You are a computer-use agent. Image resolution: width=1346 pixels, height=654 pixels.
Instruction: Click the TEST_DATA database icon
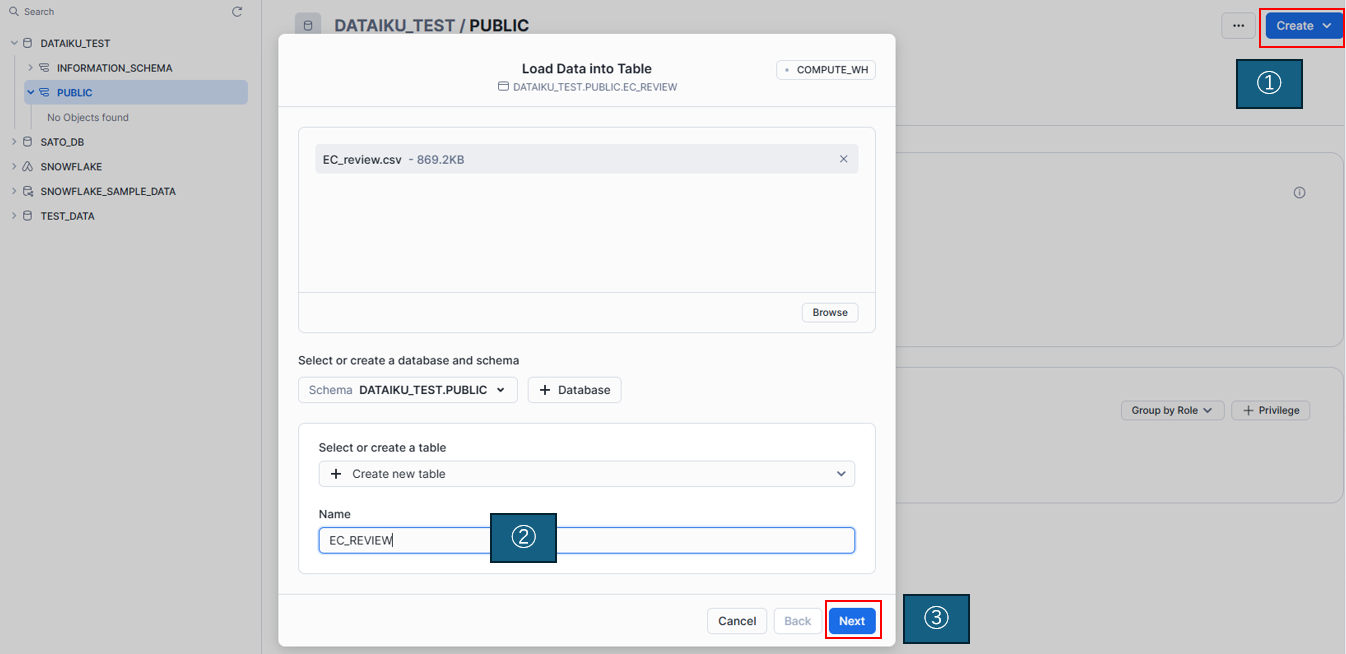click(x=28, y=216)
